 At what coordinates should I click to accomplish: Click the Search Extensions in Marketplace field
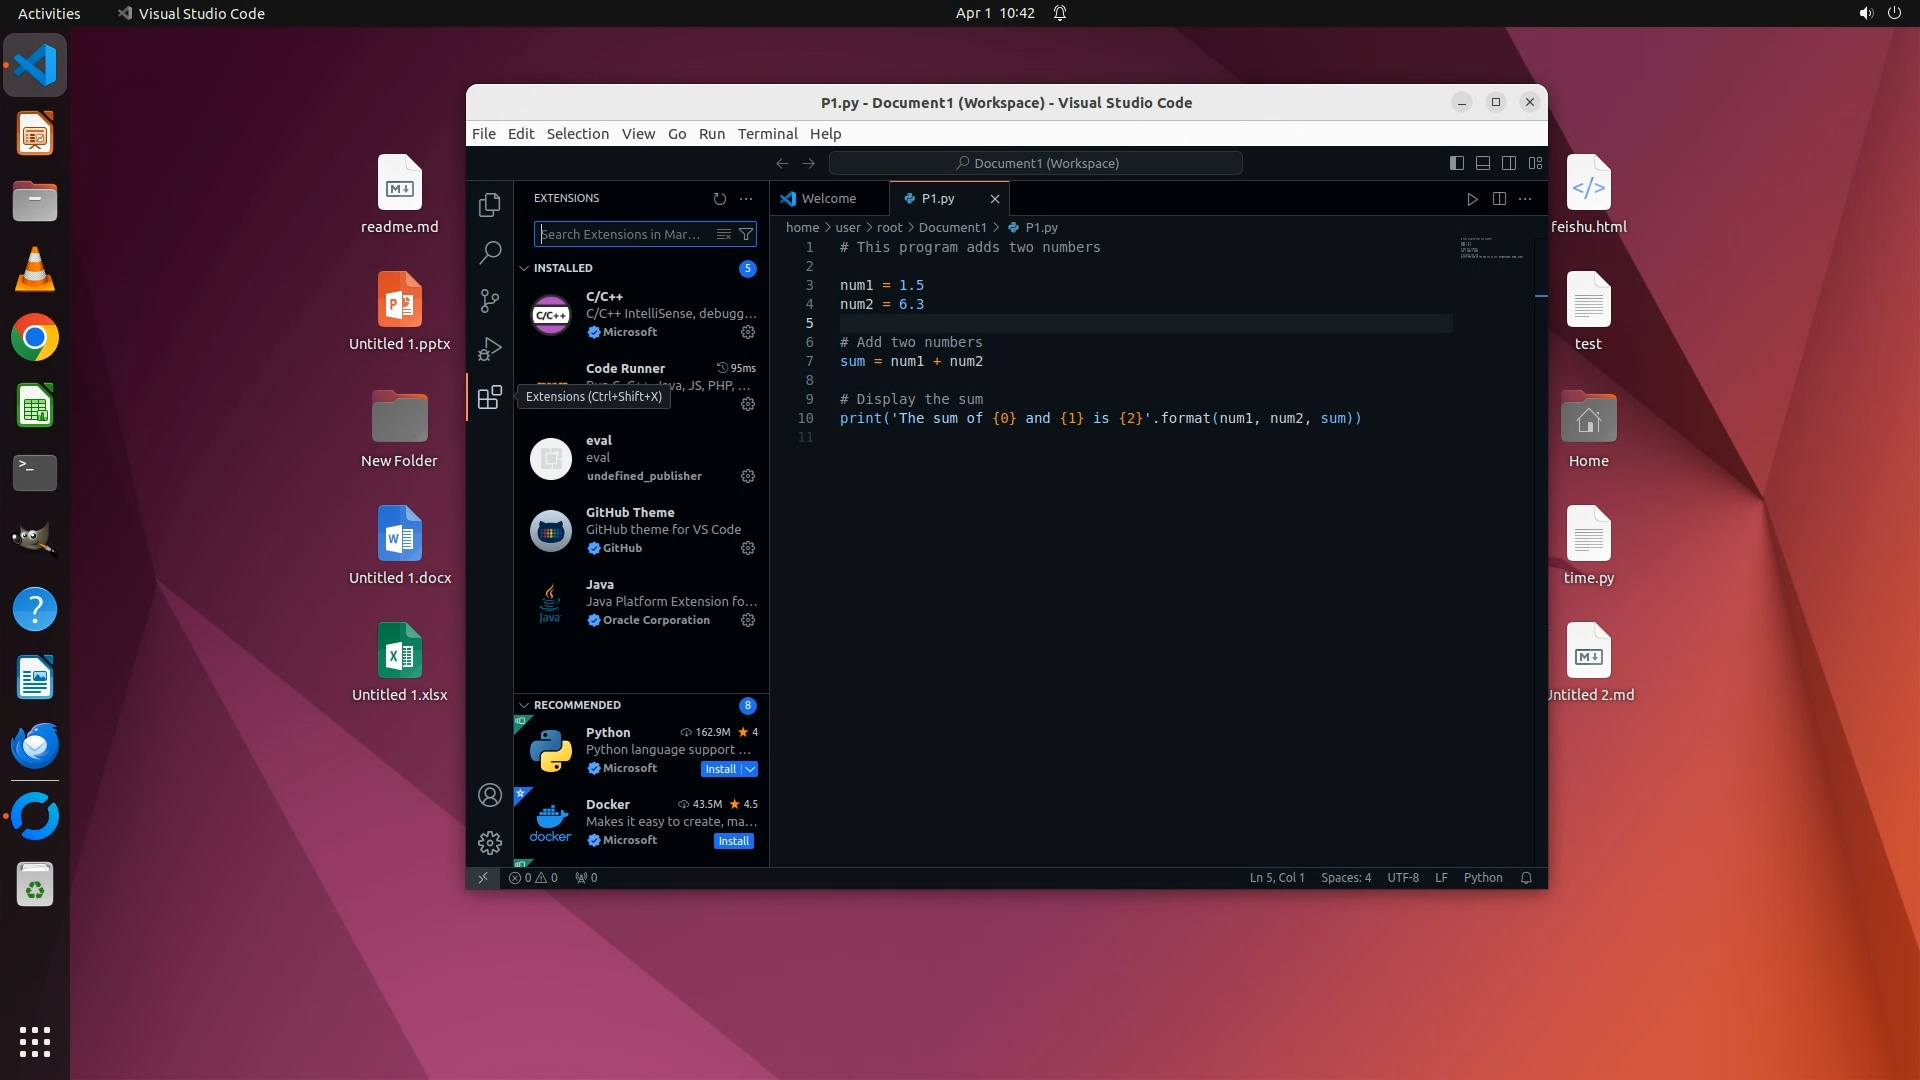(620, 234)
